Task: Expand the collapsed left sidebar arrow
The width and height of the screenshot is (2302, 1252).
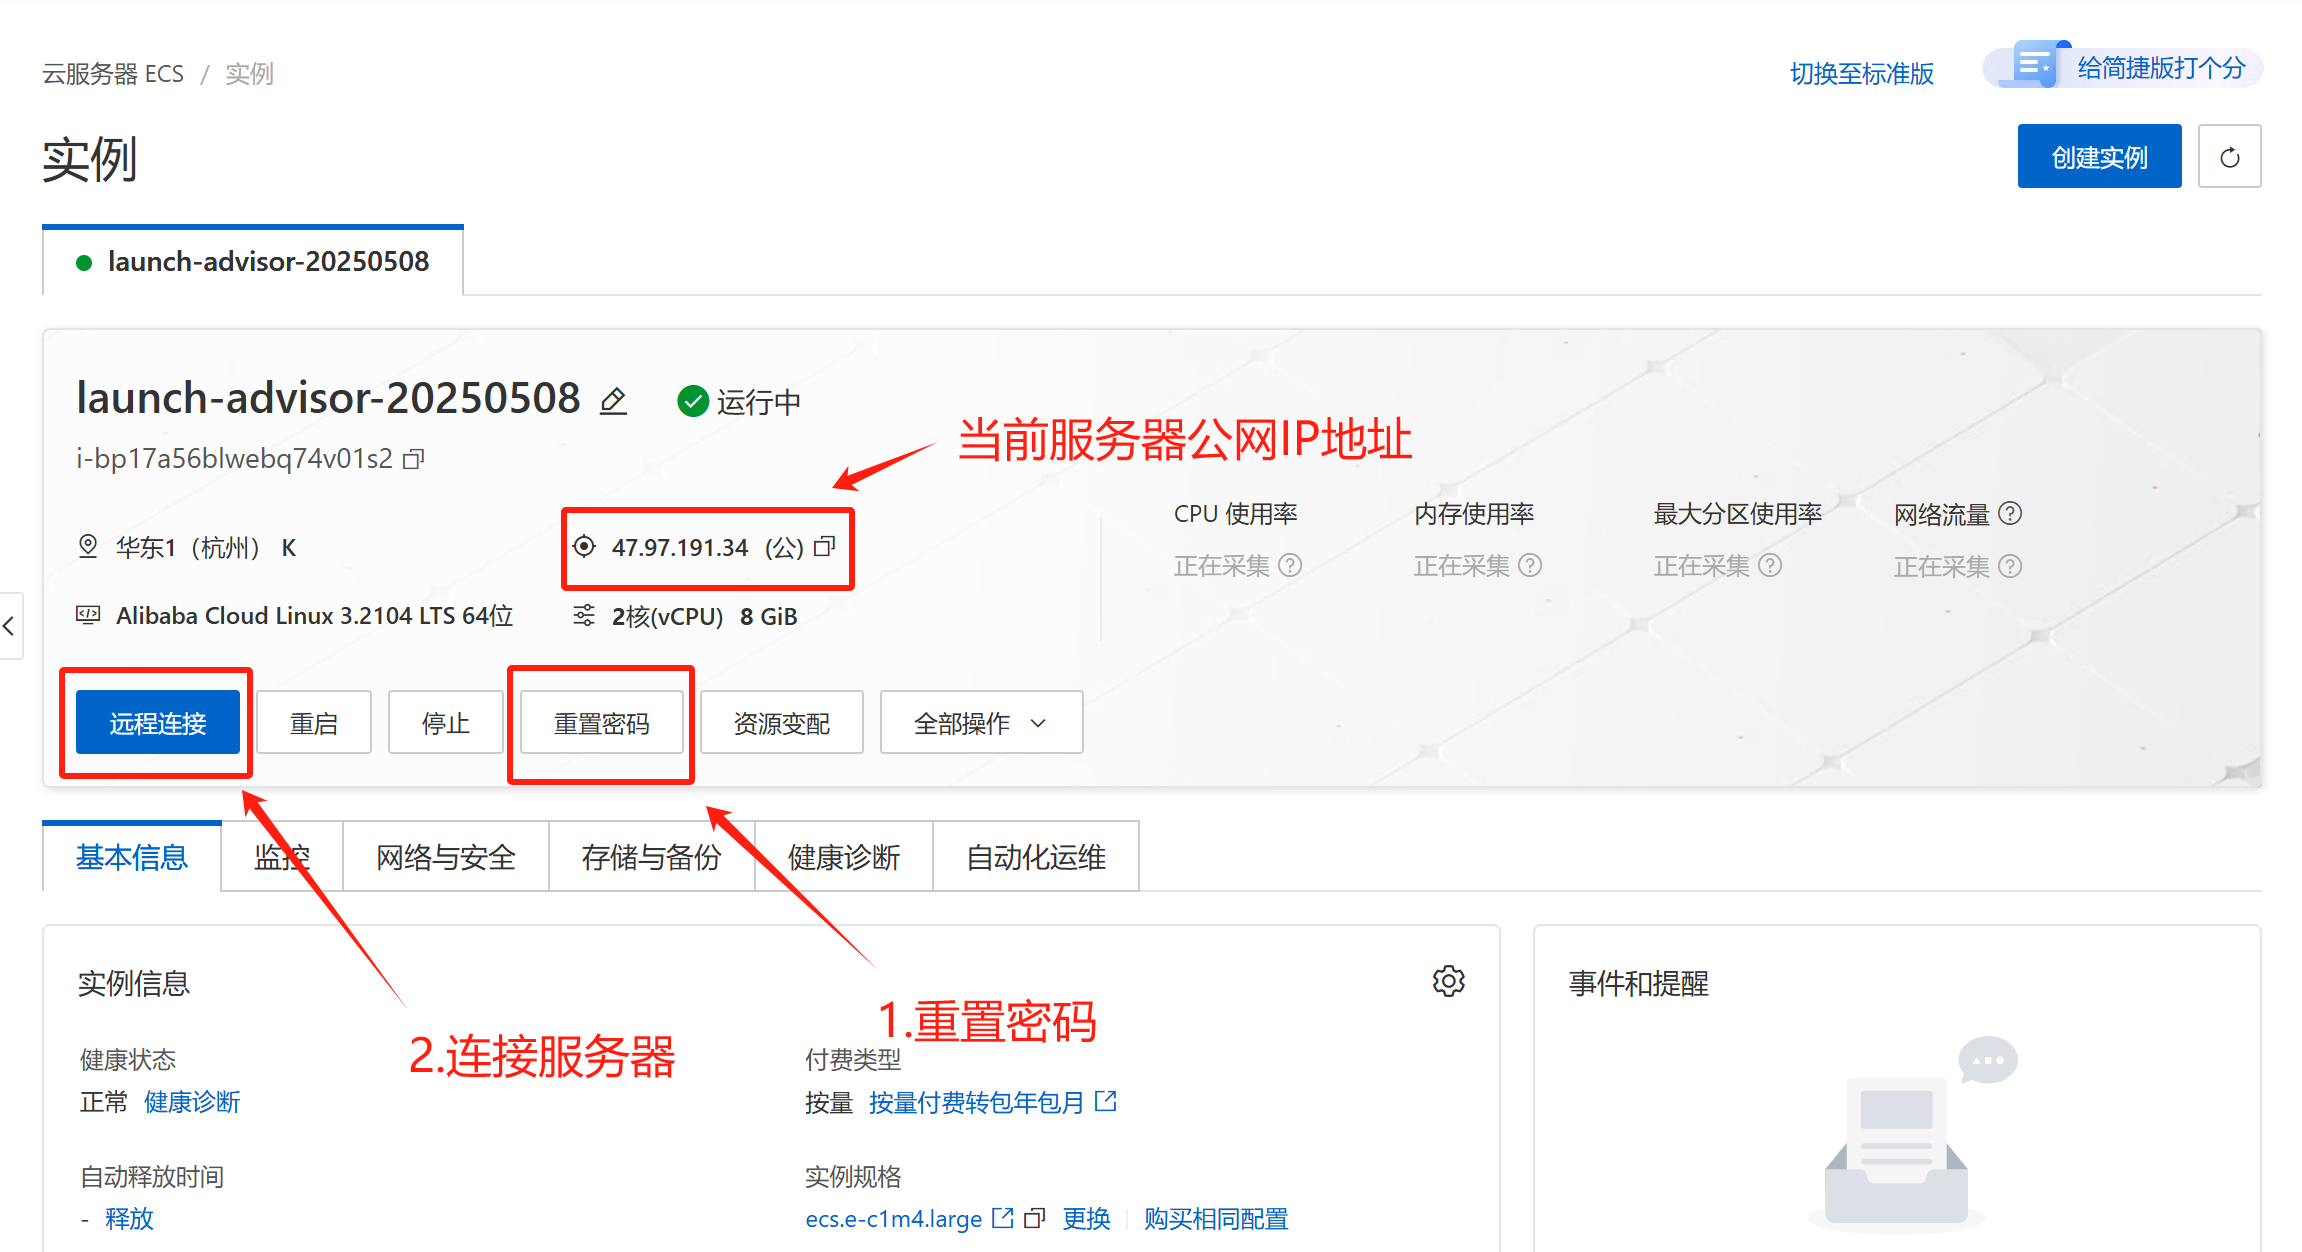Action: [9, 627]
